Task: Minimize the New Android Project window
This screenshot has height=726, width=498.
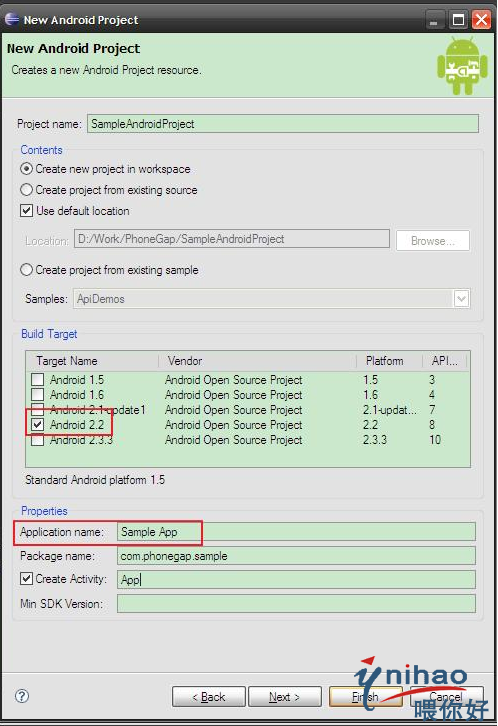Action: tap(433, 20)
